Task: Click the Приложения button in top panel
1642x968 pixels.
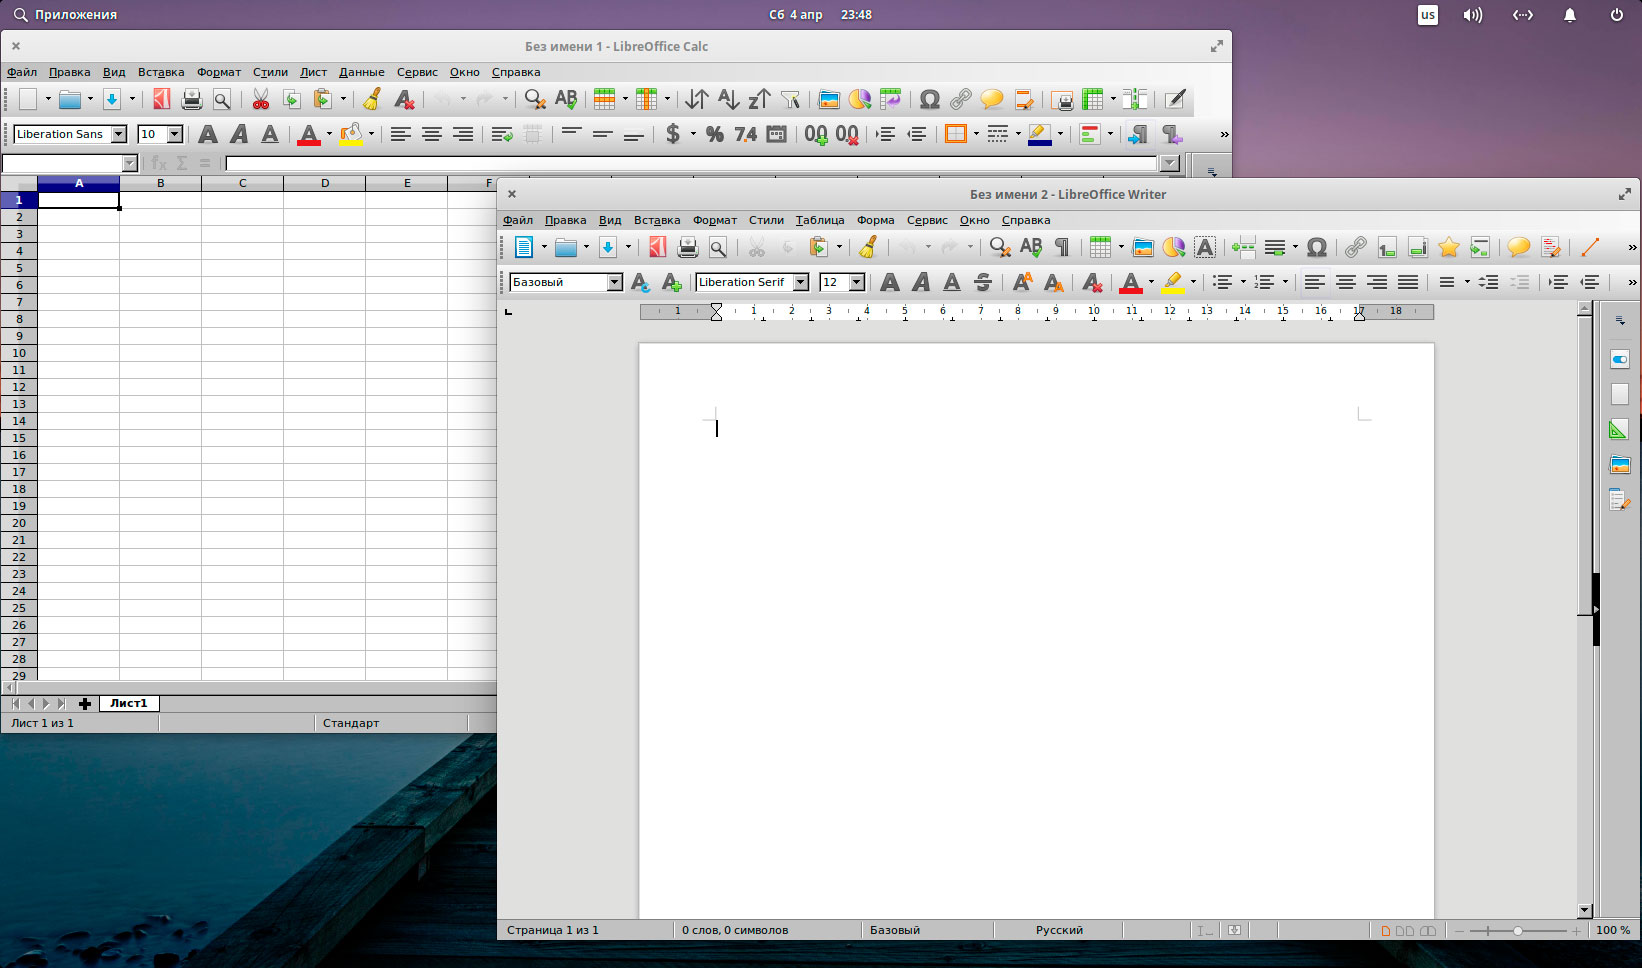Action: click(65, 15)
